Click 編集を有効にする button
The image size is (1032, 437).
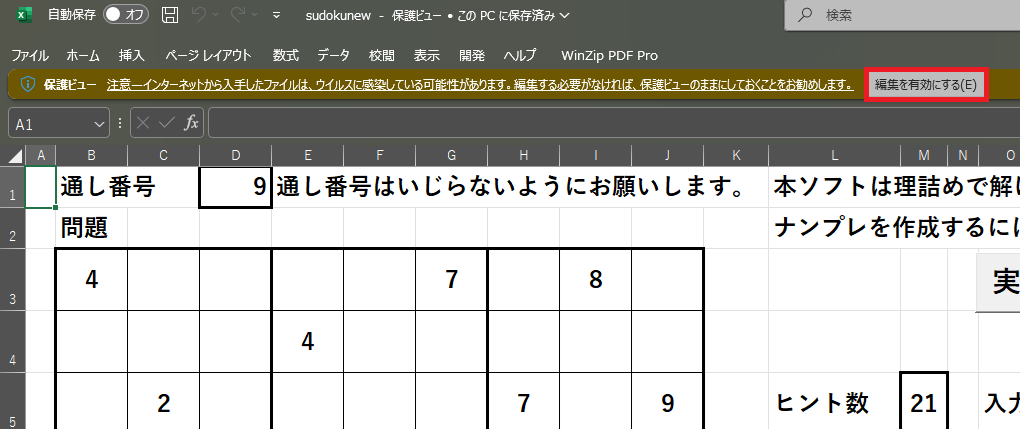[925, 85]
